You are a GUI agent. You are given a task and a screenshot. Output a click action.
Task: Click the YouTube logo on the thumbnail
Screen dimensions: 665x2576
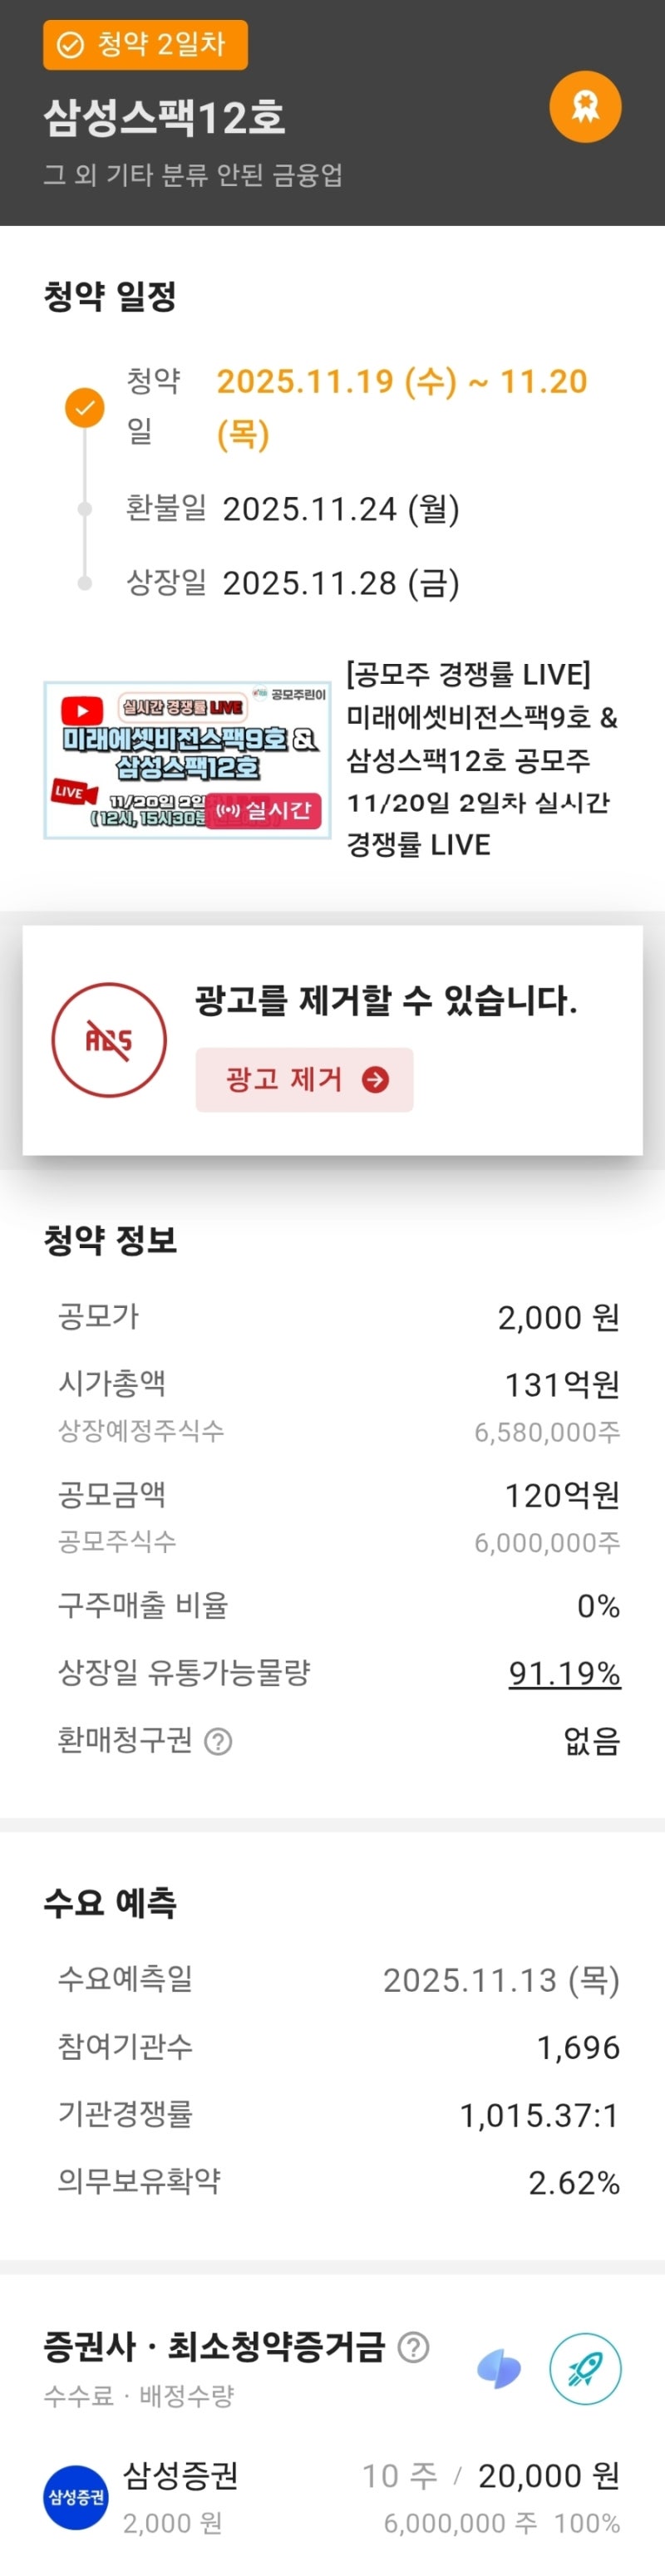click(82, 710)
